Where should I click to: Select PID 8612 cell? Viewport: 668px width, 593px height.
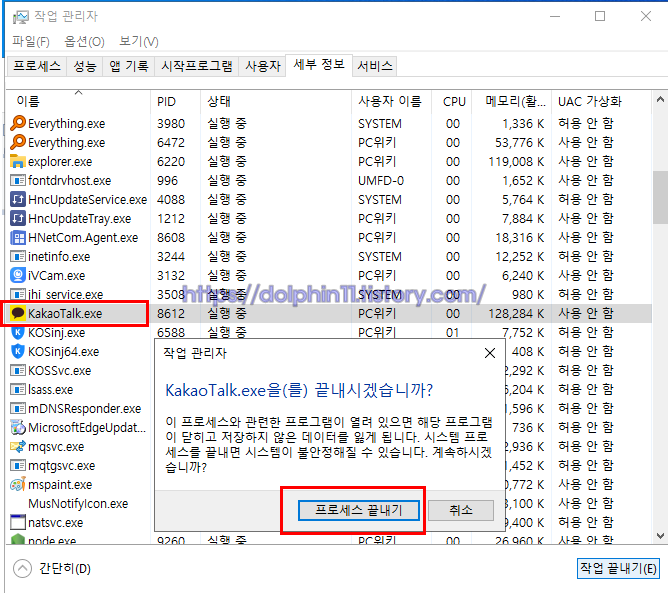pos(171,314)
